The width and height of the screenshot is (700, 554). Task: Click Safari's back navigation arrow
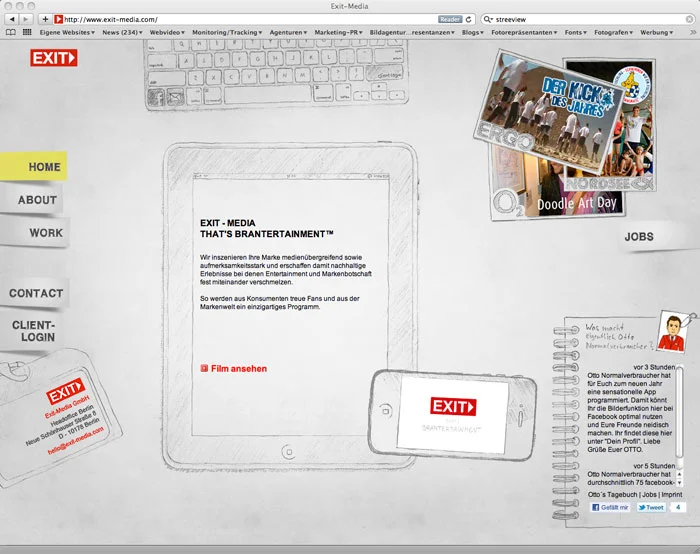coord(12,19)
